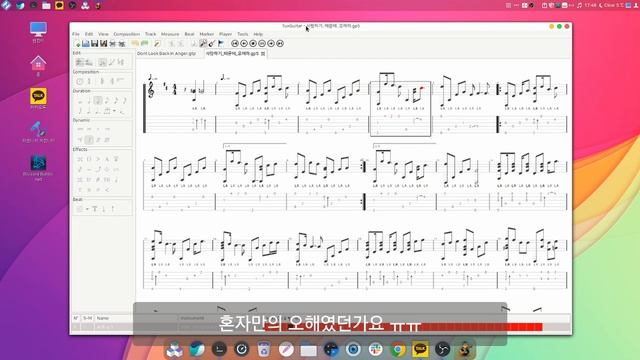Close the active Korean-titled gp5 tab
The width and height of the screenshot is (640, 360).
click(263, 53)
